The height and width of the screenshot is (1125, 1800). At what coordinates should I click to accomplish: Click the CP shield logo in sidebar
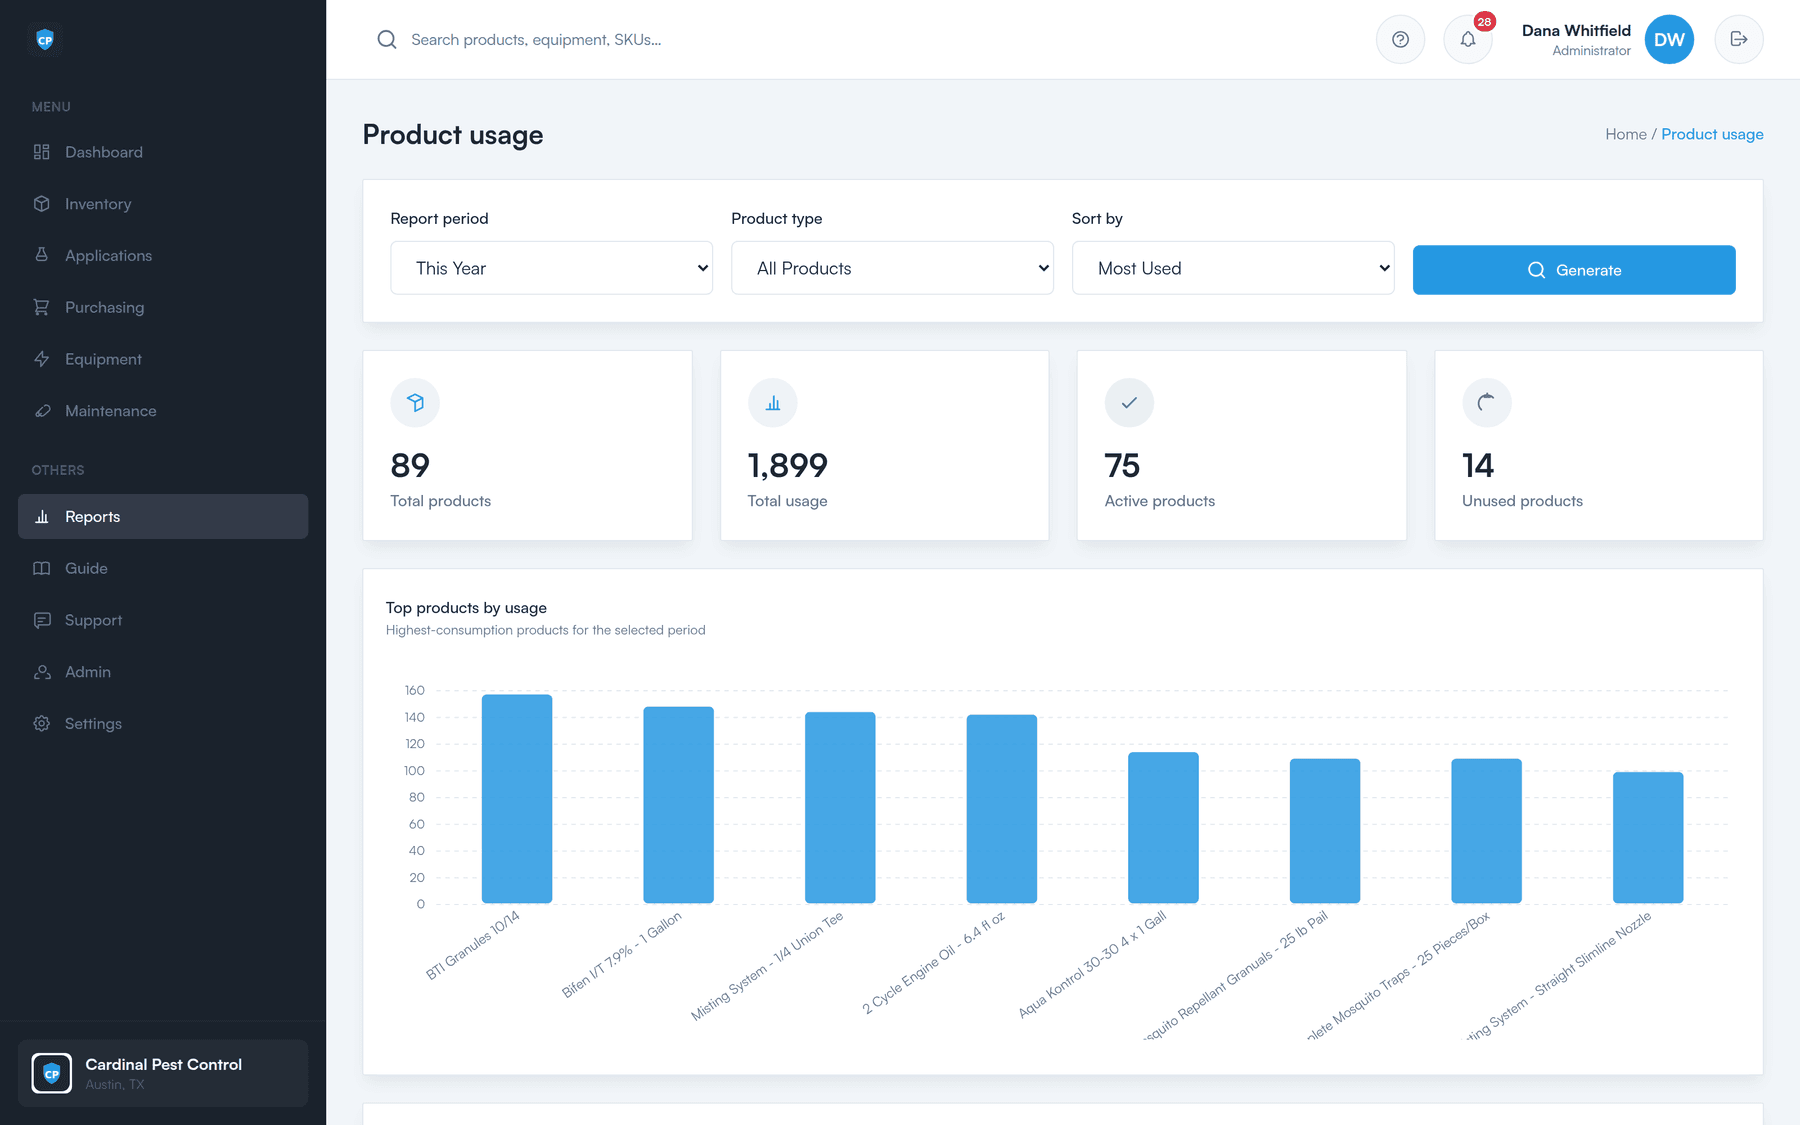point(45,40)
